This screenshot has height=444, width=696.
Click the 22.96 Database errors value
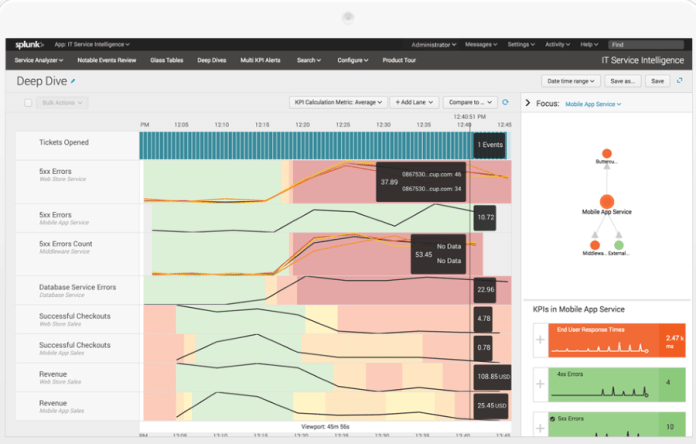[485, 289]
